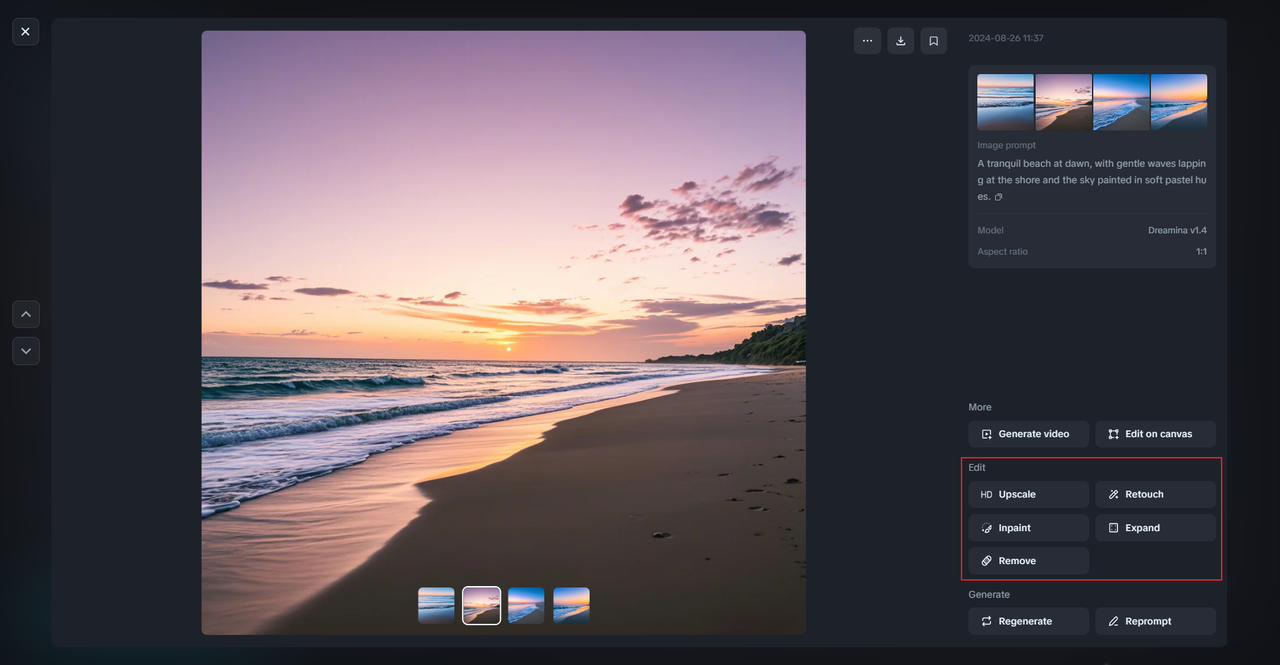The height and width of the screenshot is (665, 1280).
Task: Go to next image with down chevron
Action: point(26,351)
